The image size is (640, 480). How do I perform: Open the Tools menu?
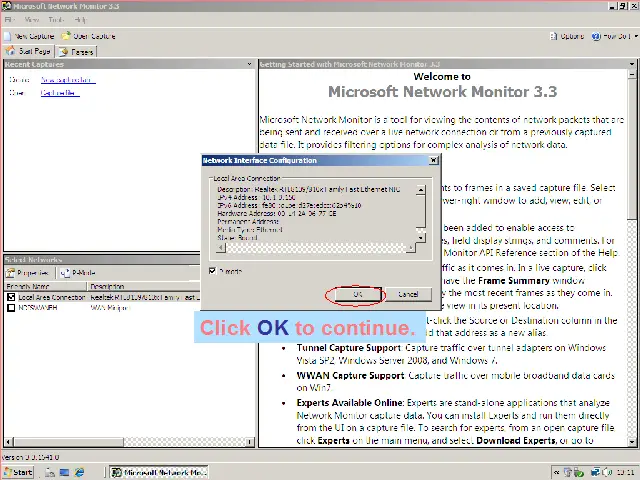coord(56,20)
